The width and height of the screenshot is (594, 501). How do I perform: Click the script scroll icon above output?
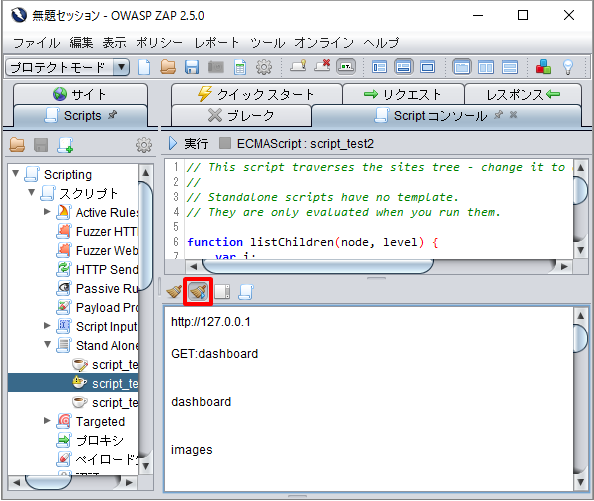pos(246,292)
